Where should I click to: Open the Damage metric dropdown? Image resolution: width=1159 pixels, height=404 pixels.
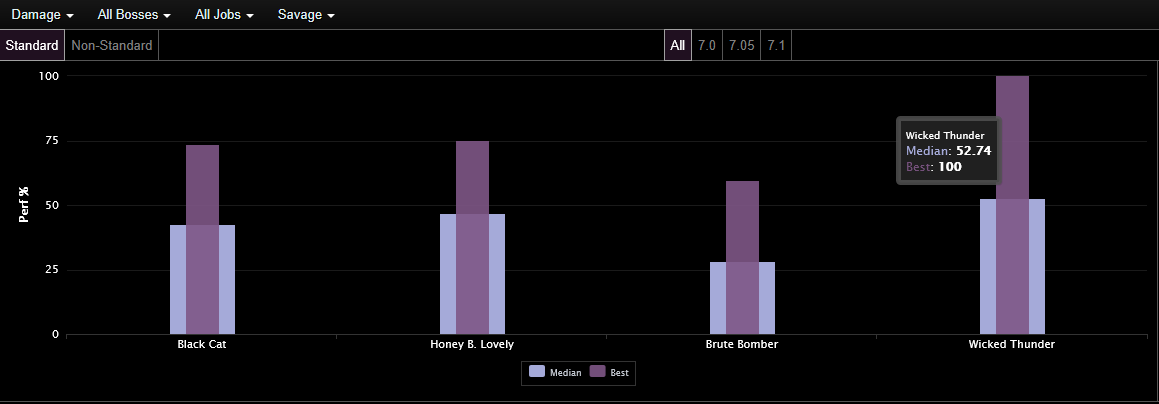42,15
